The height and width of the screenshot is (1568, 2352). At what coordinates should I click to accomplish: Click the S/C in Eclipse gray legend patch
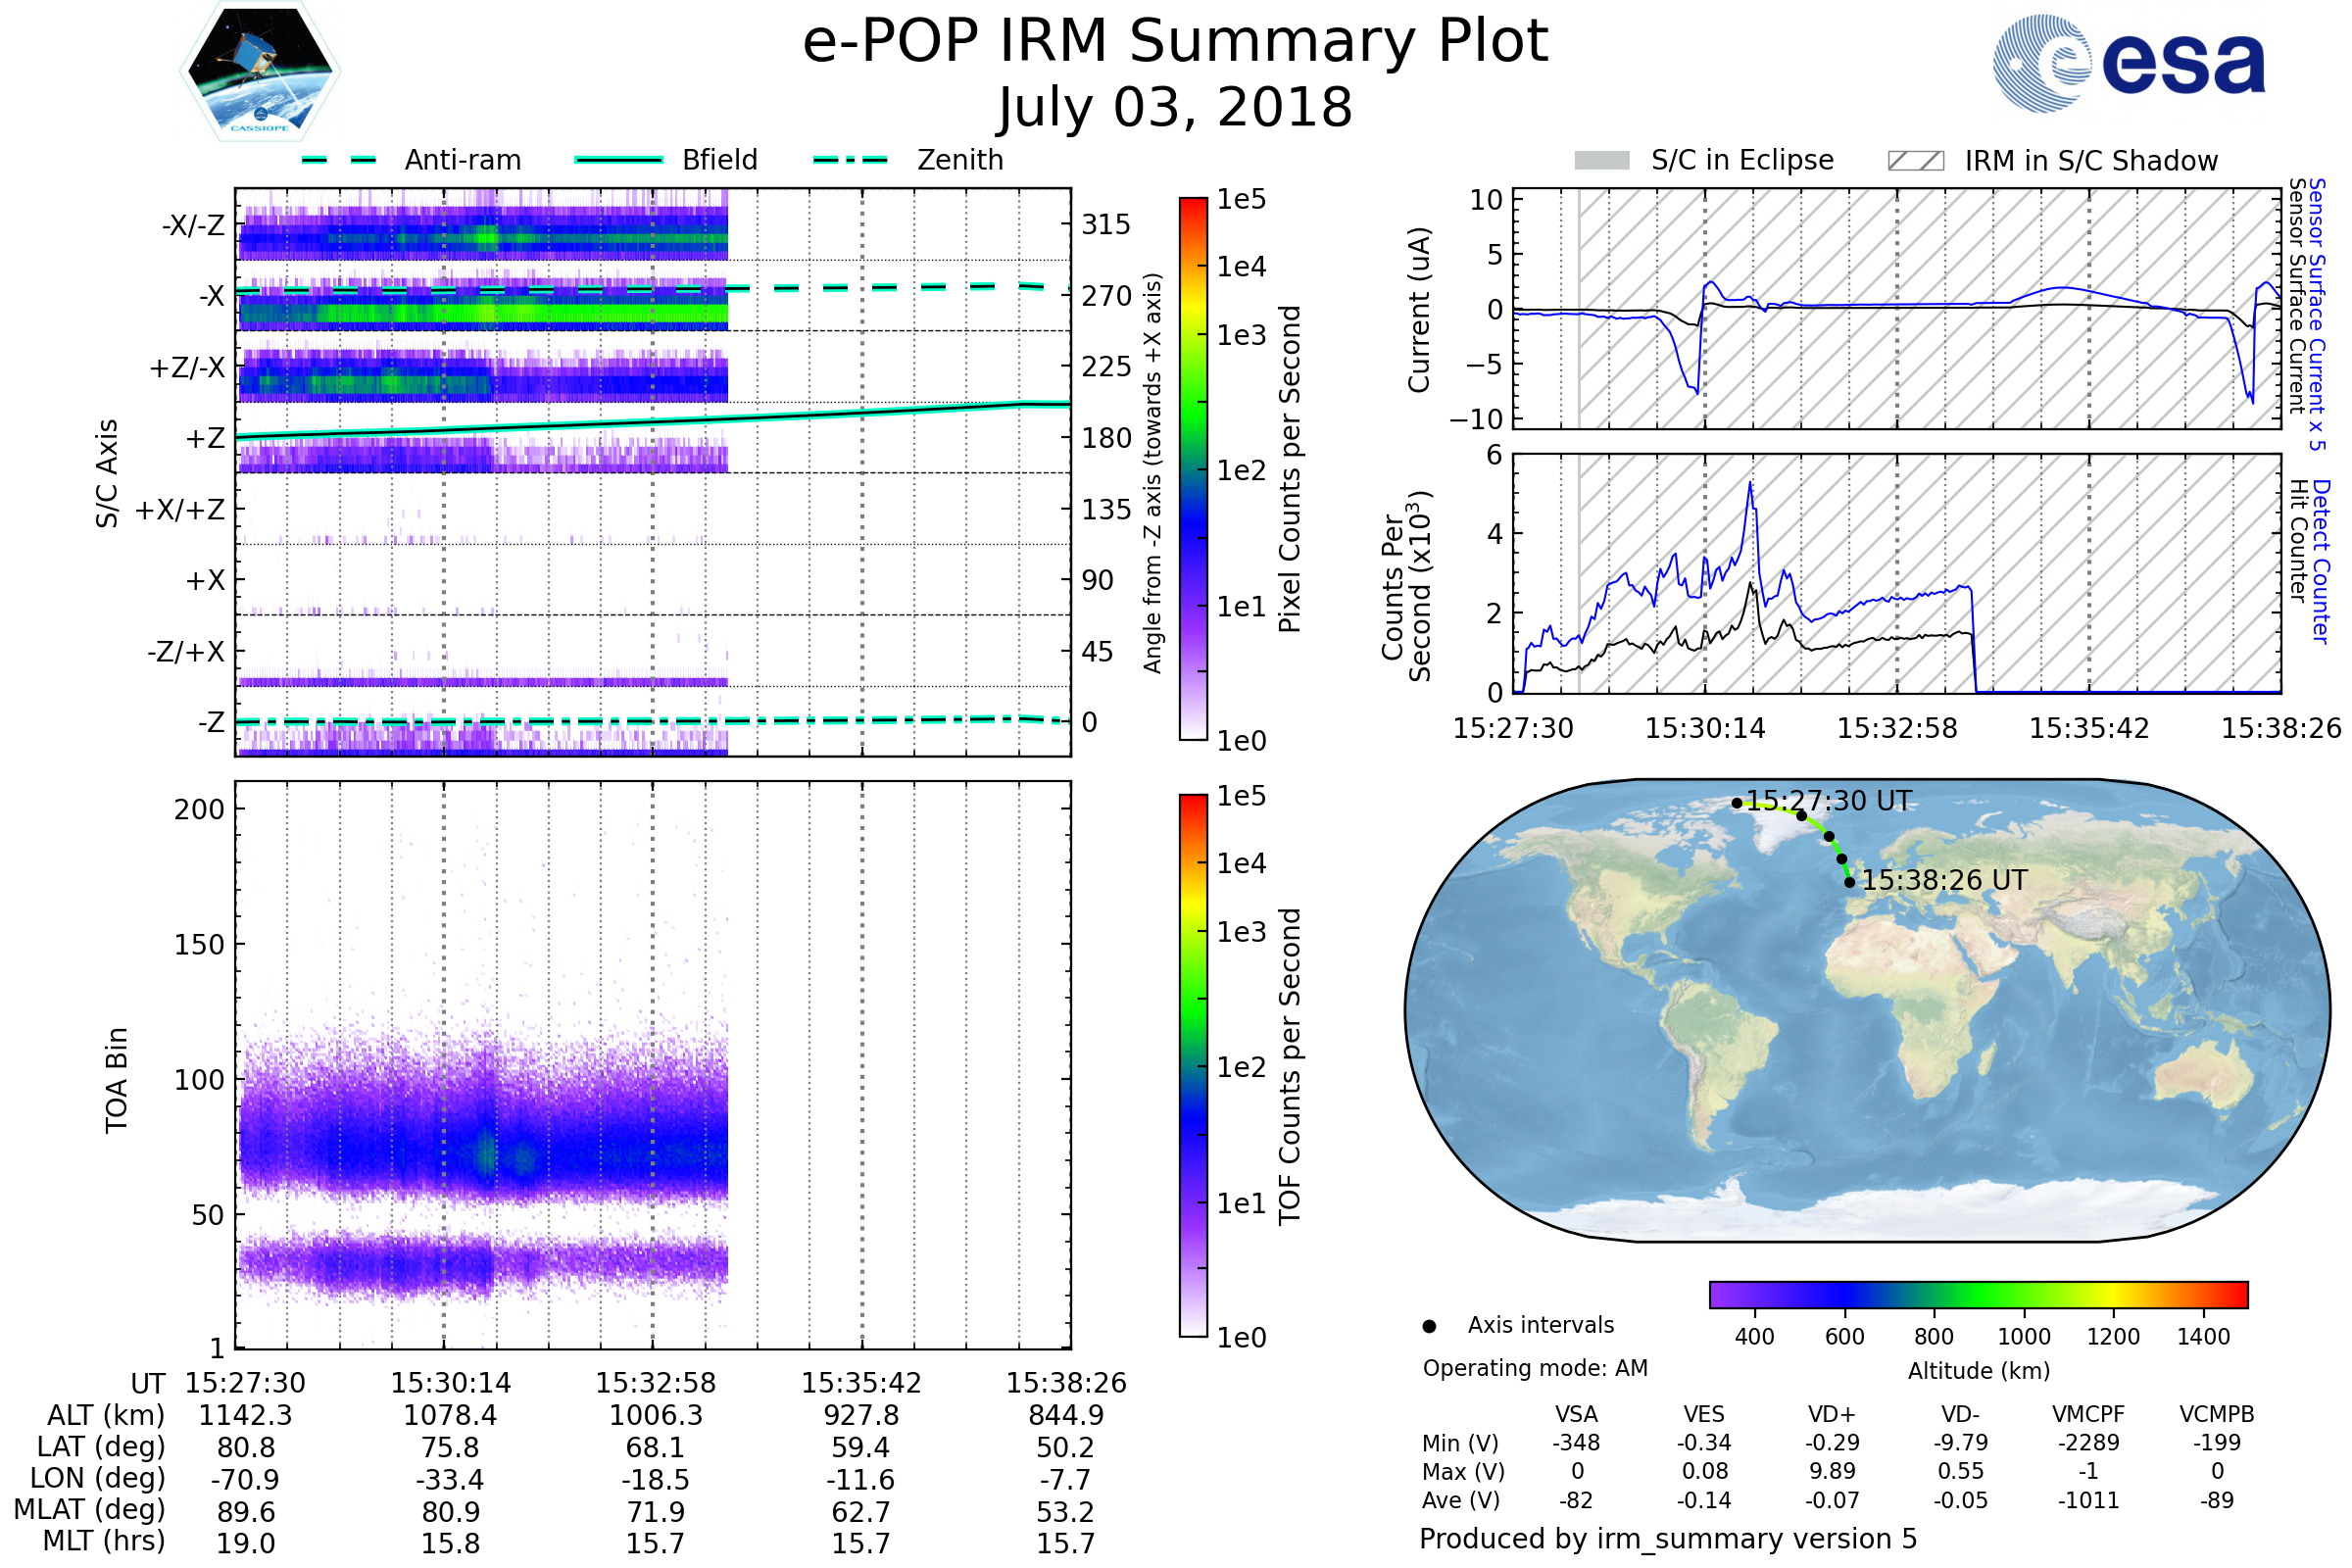pyautogui.click(x=1602, y=161)
